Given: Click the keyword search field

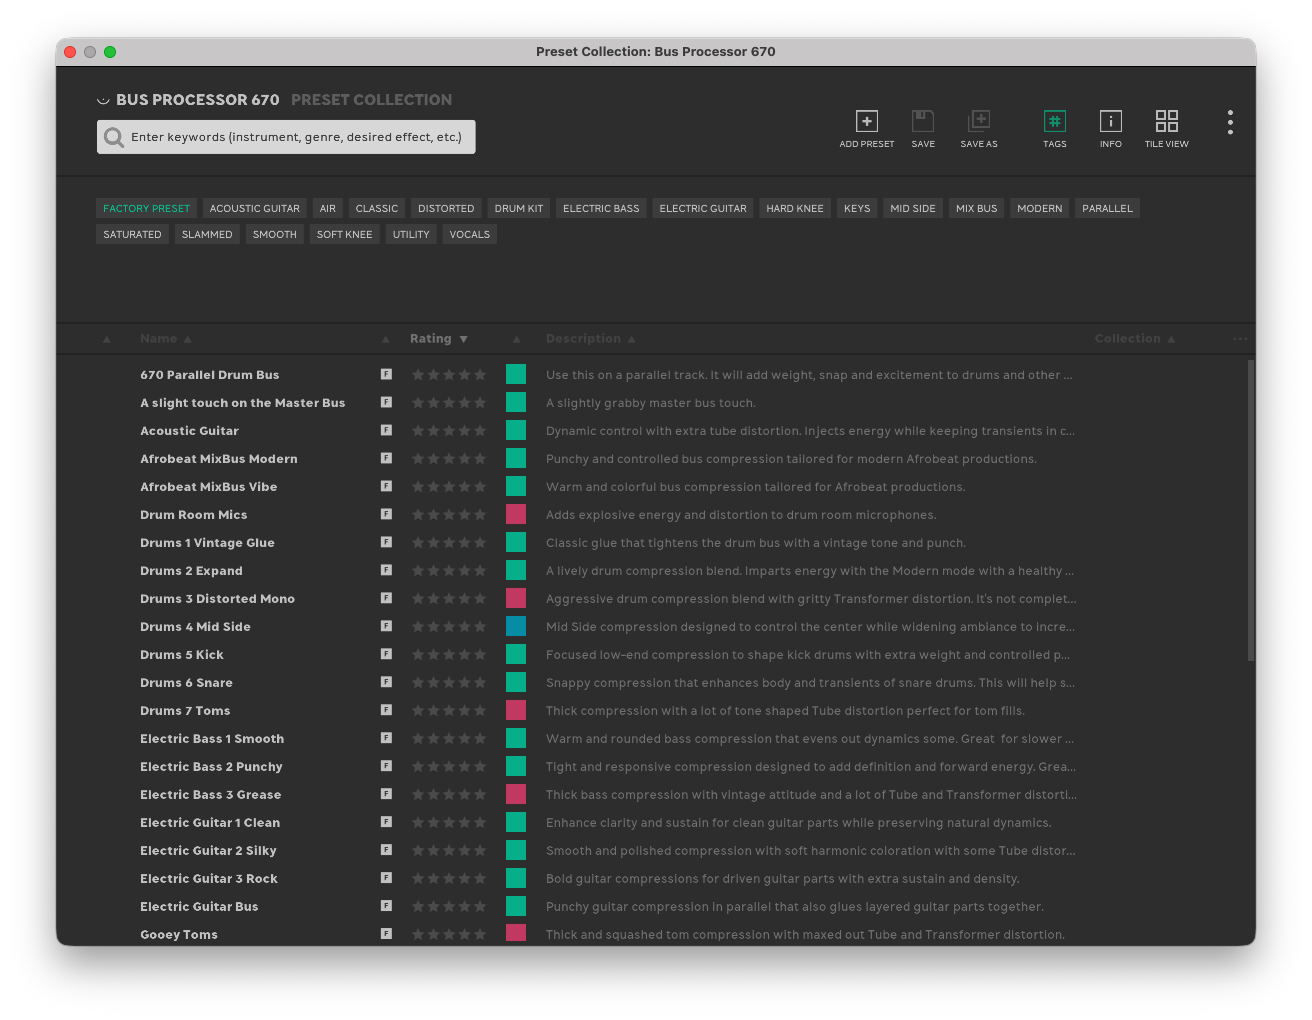Looking at the screenshot, I should tap(286, 137).
